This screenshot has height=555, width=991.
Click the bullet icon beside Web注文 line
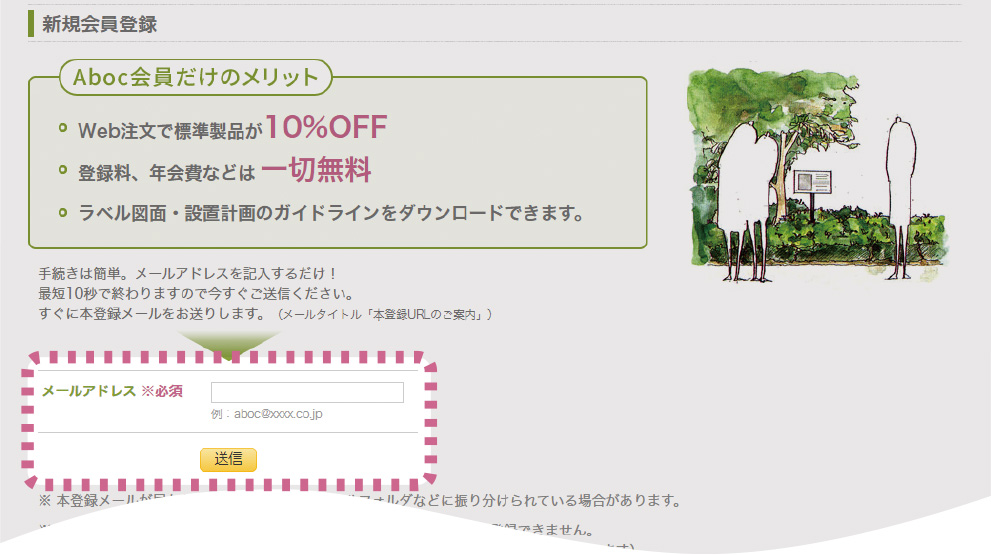click(63, 127)
